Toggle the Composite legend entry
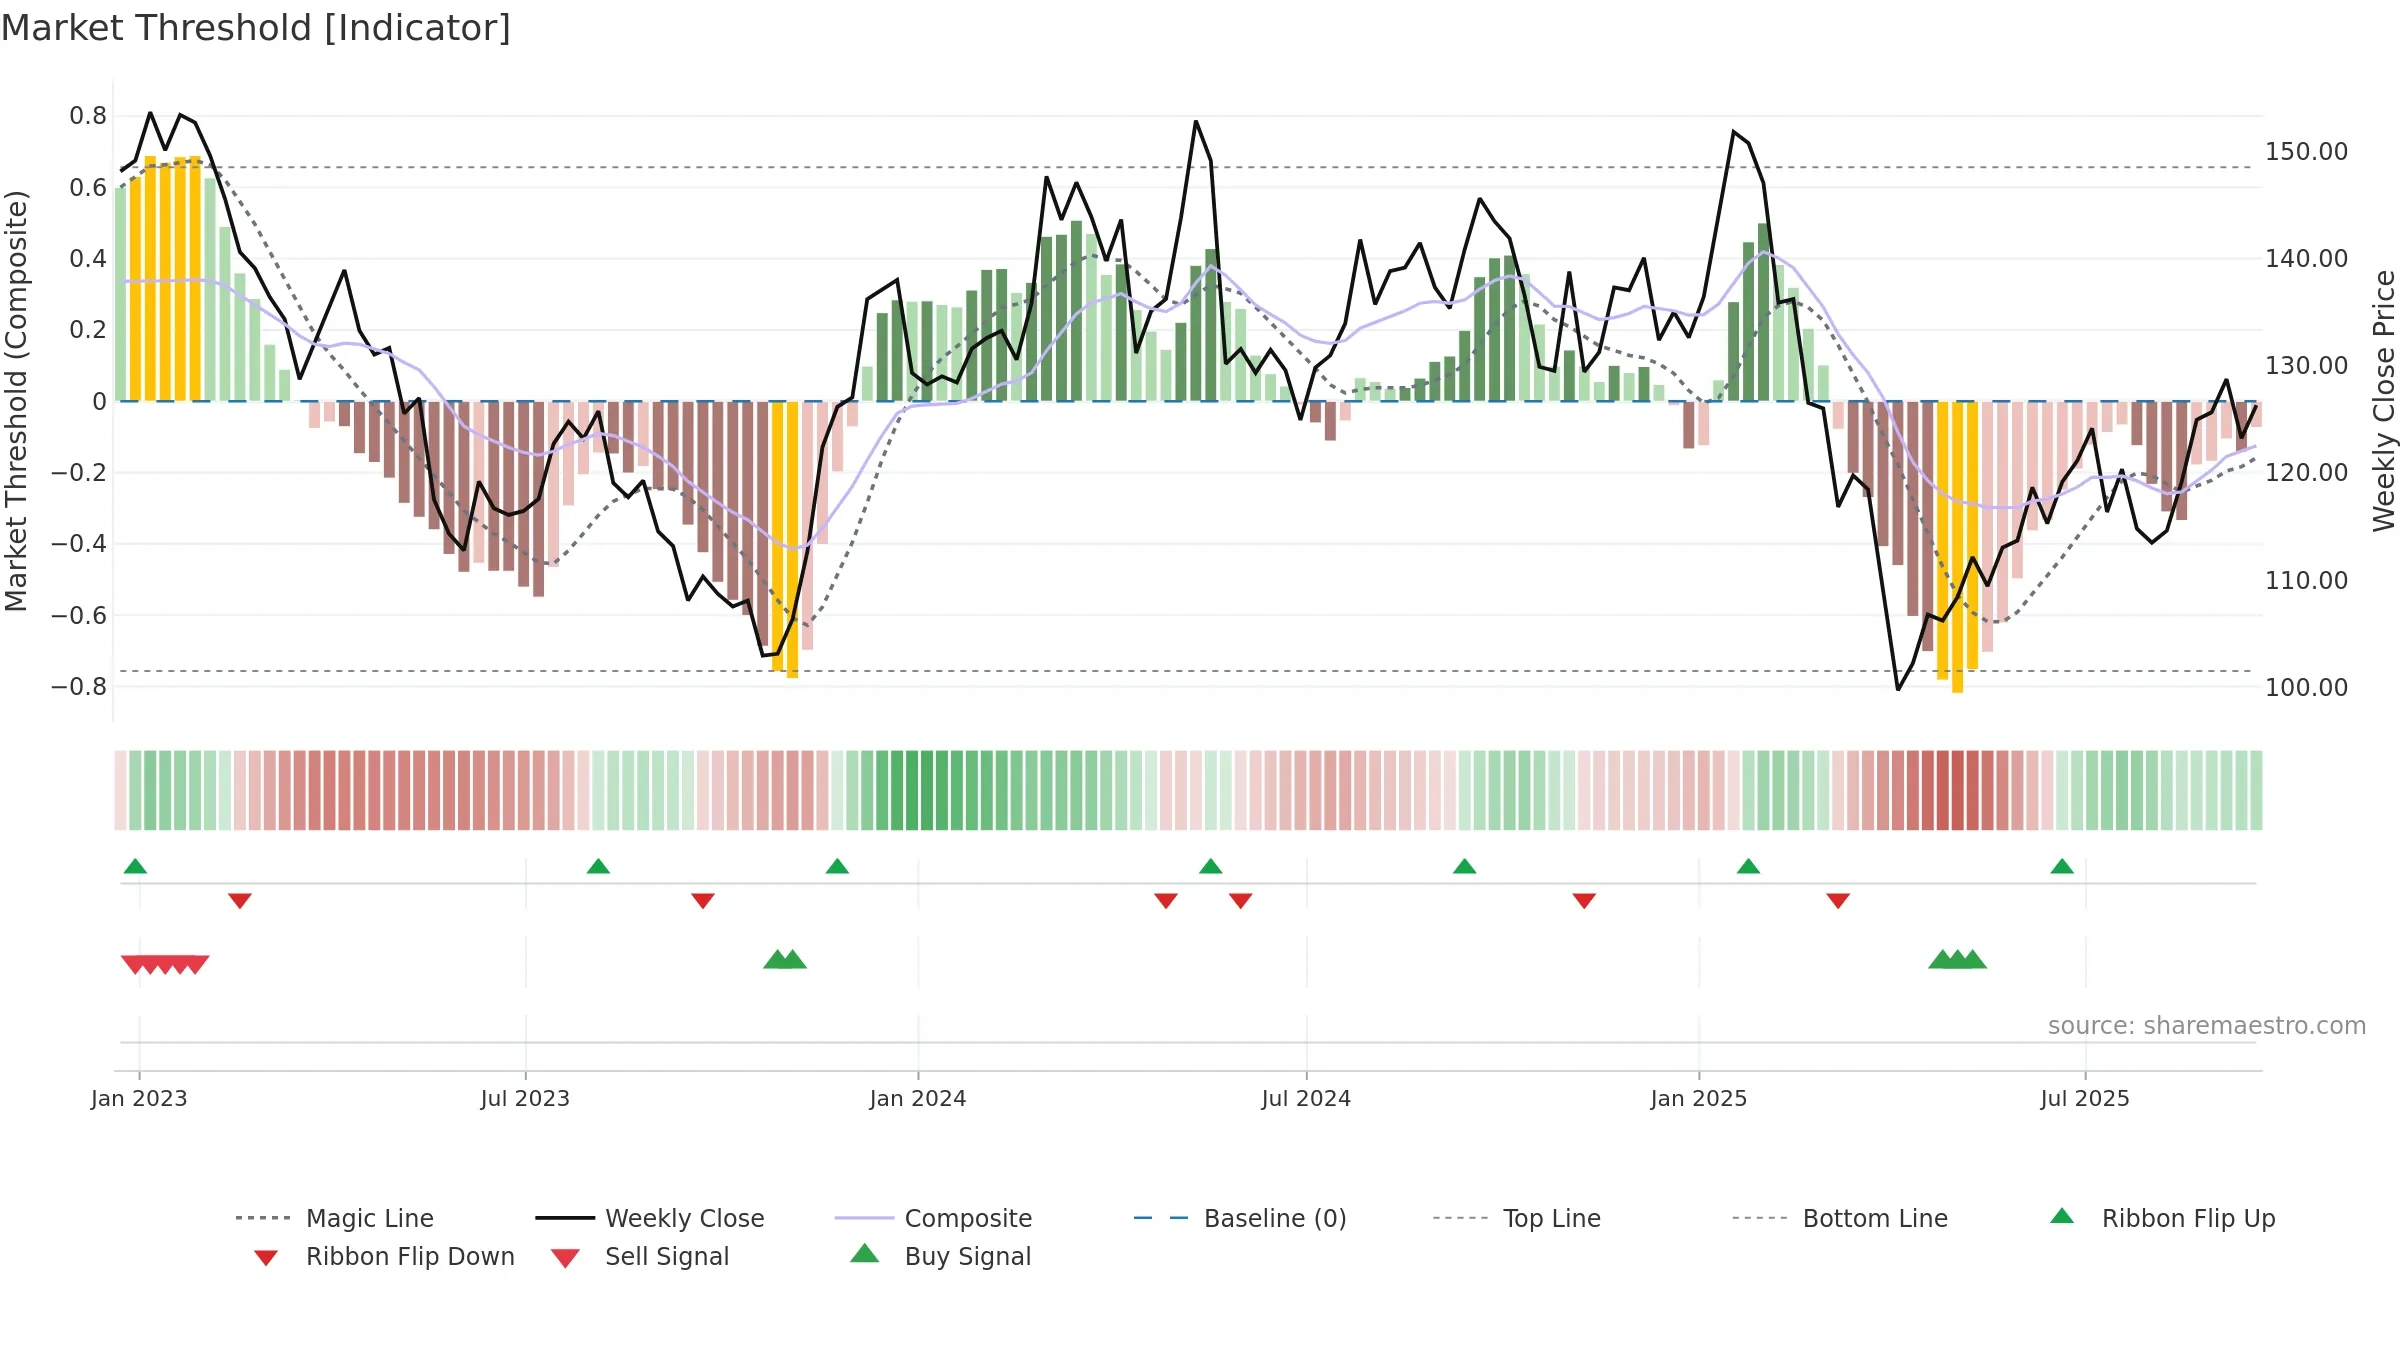The width and height of the screenshot is (2400, 1350). click(x=933, y=1218)
